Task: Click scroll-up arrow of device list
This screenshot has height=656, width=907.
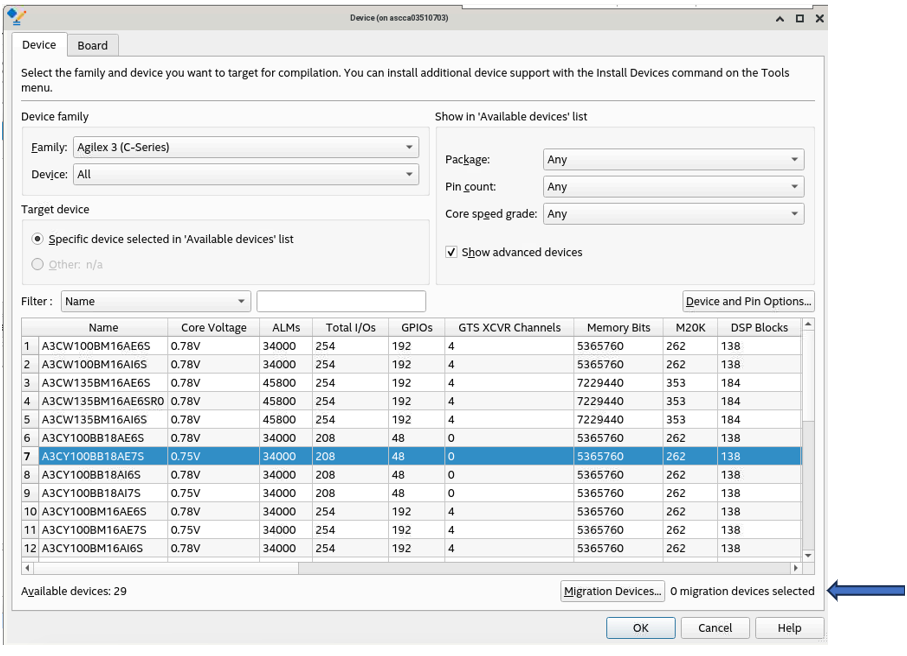Action: click(808, 325)
